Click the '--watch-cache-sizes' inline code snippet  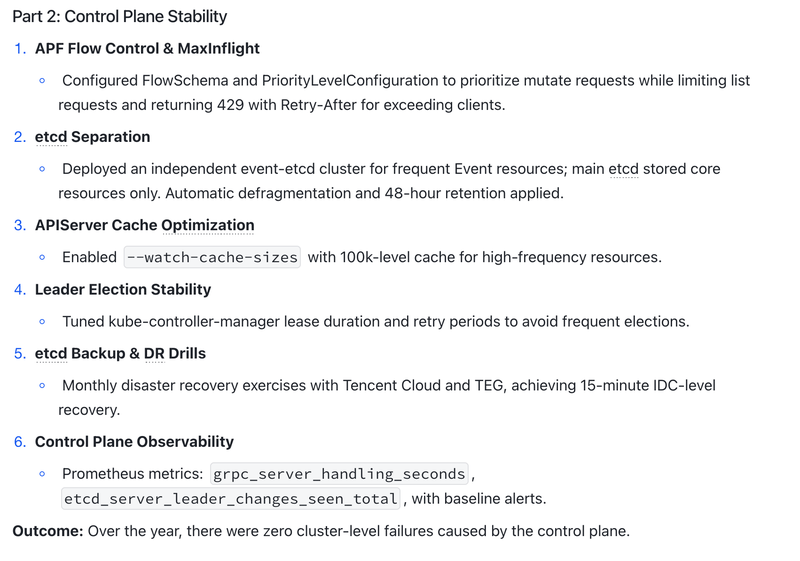pyautogui.click(x=212, y=257)
